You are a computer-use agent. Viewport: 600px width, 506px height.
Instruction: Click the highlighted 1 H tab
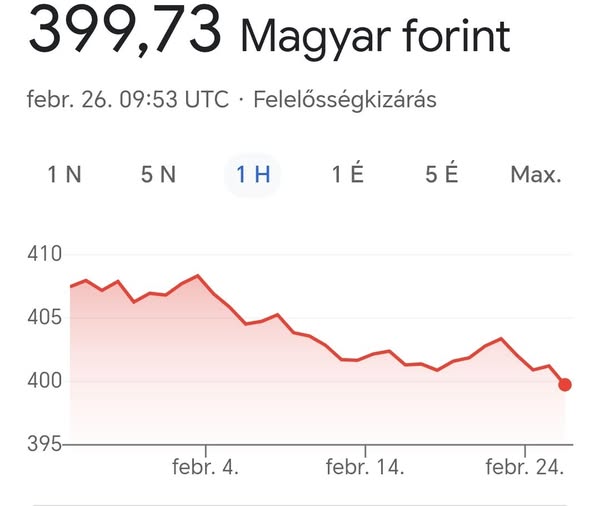click(x=253, y=175)
